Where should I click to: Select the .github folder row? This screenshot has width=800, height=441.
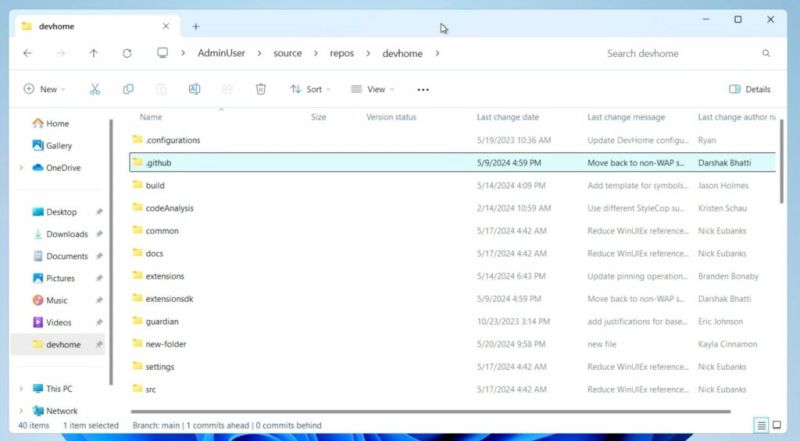pos(453,162)
